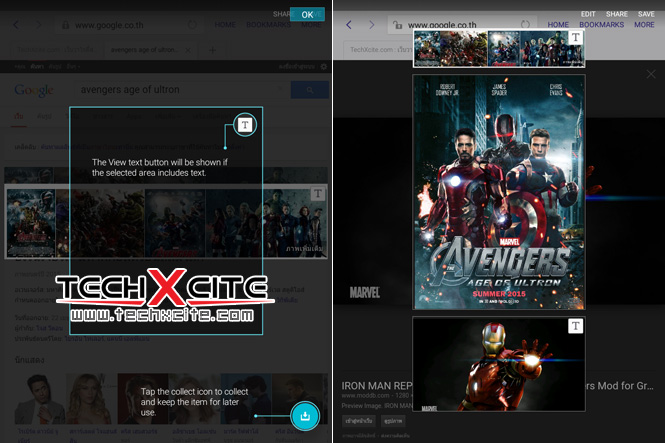Tap EDIT in right panel top bar

pos(588,14)
